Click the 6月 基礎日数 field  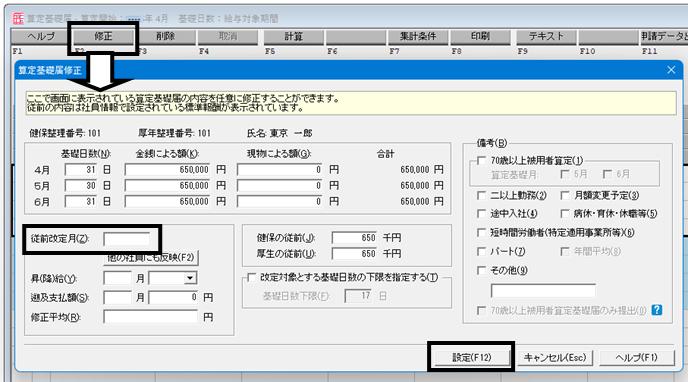point(80,202)
